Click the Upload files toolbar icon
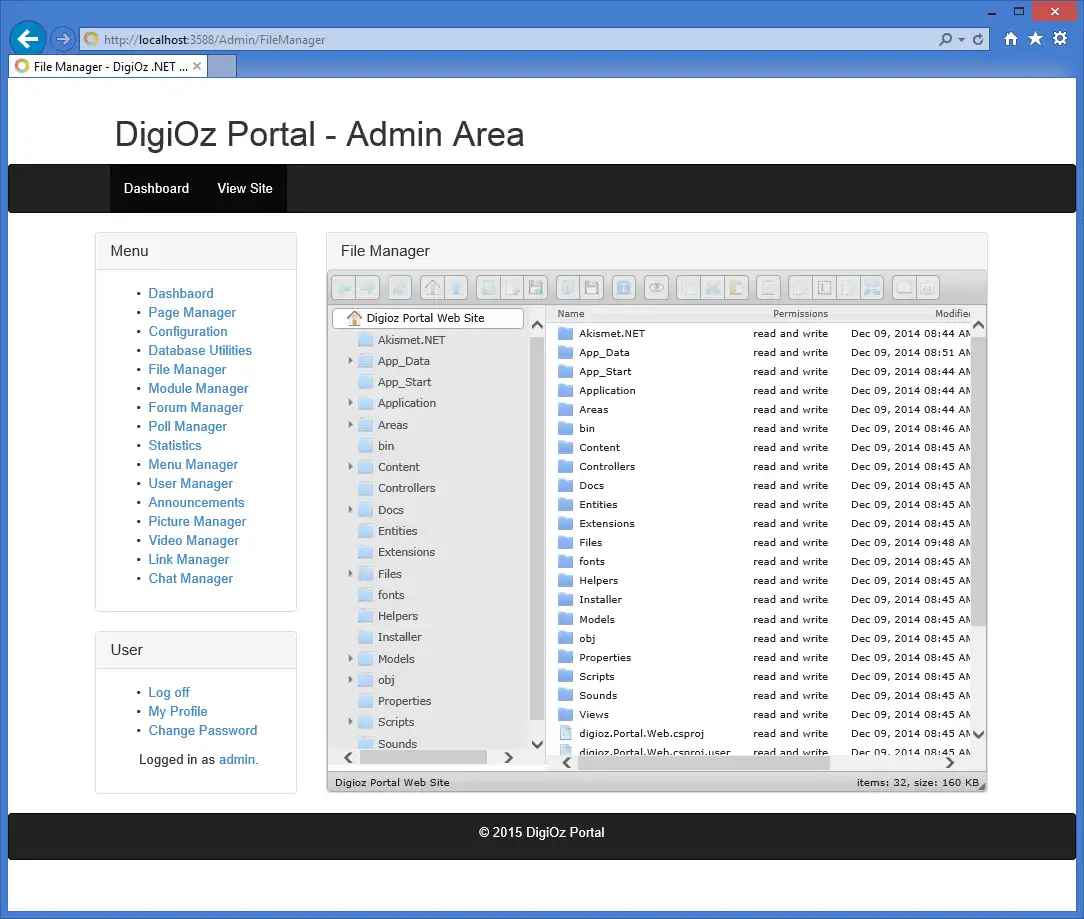 (535, 288)
